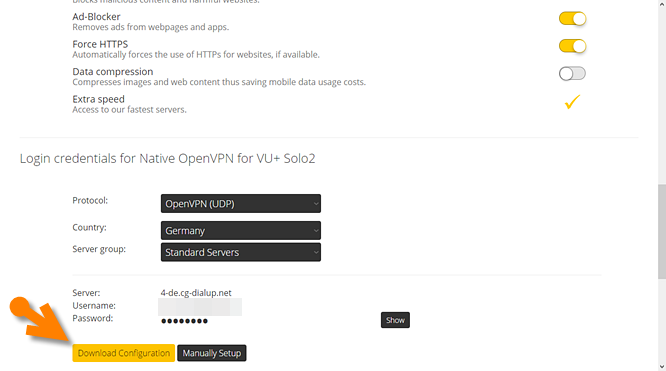Click the blurred Username value field
Screen dimensions: 666x371
click(x=200, y=307)
